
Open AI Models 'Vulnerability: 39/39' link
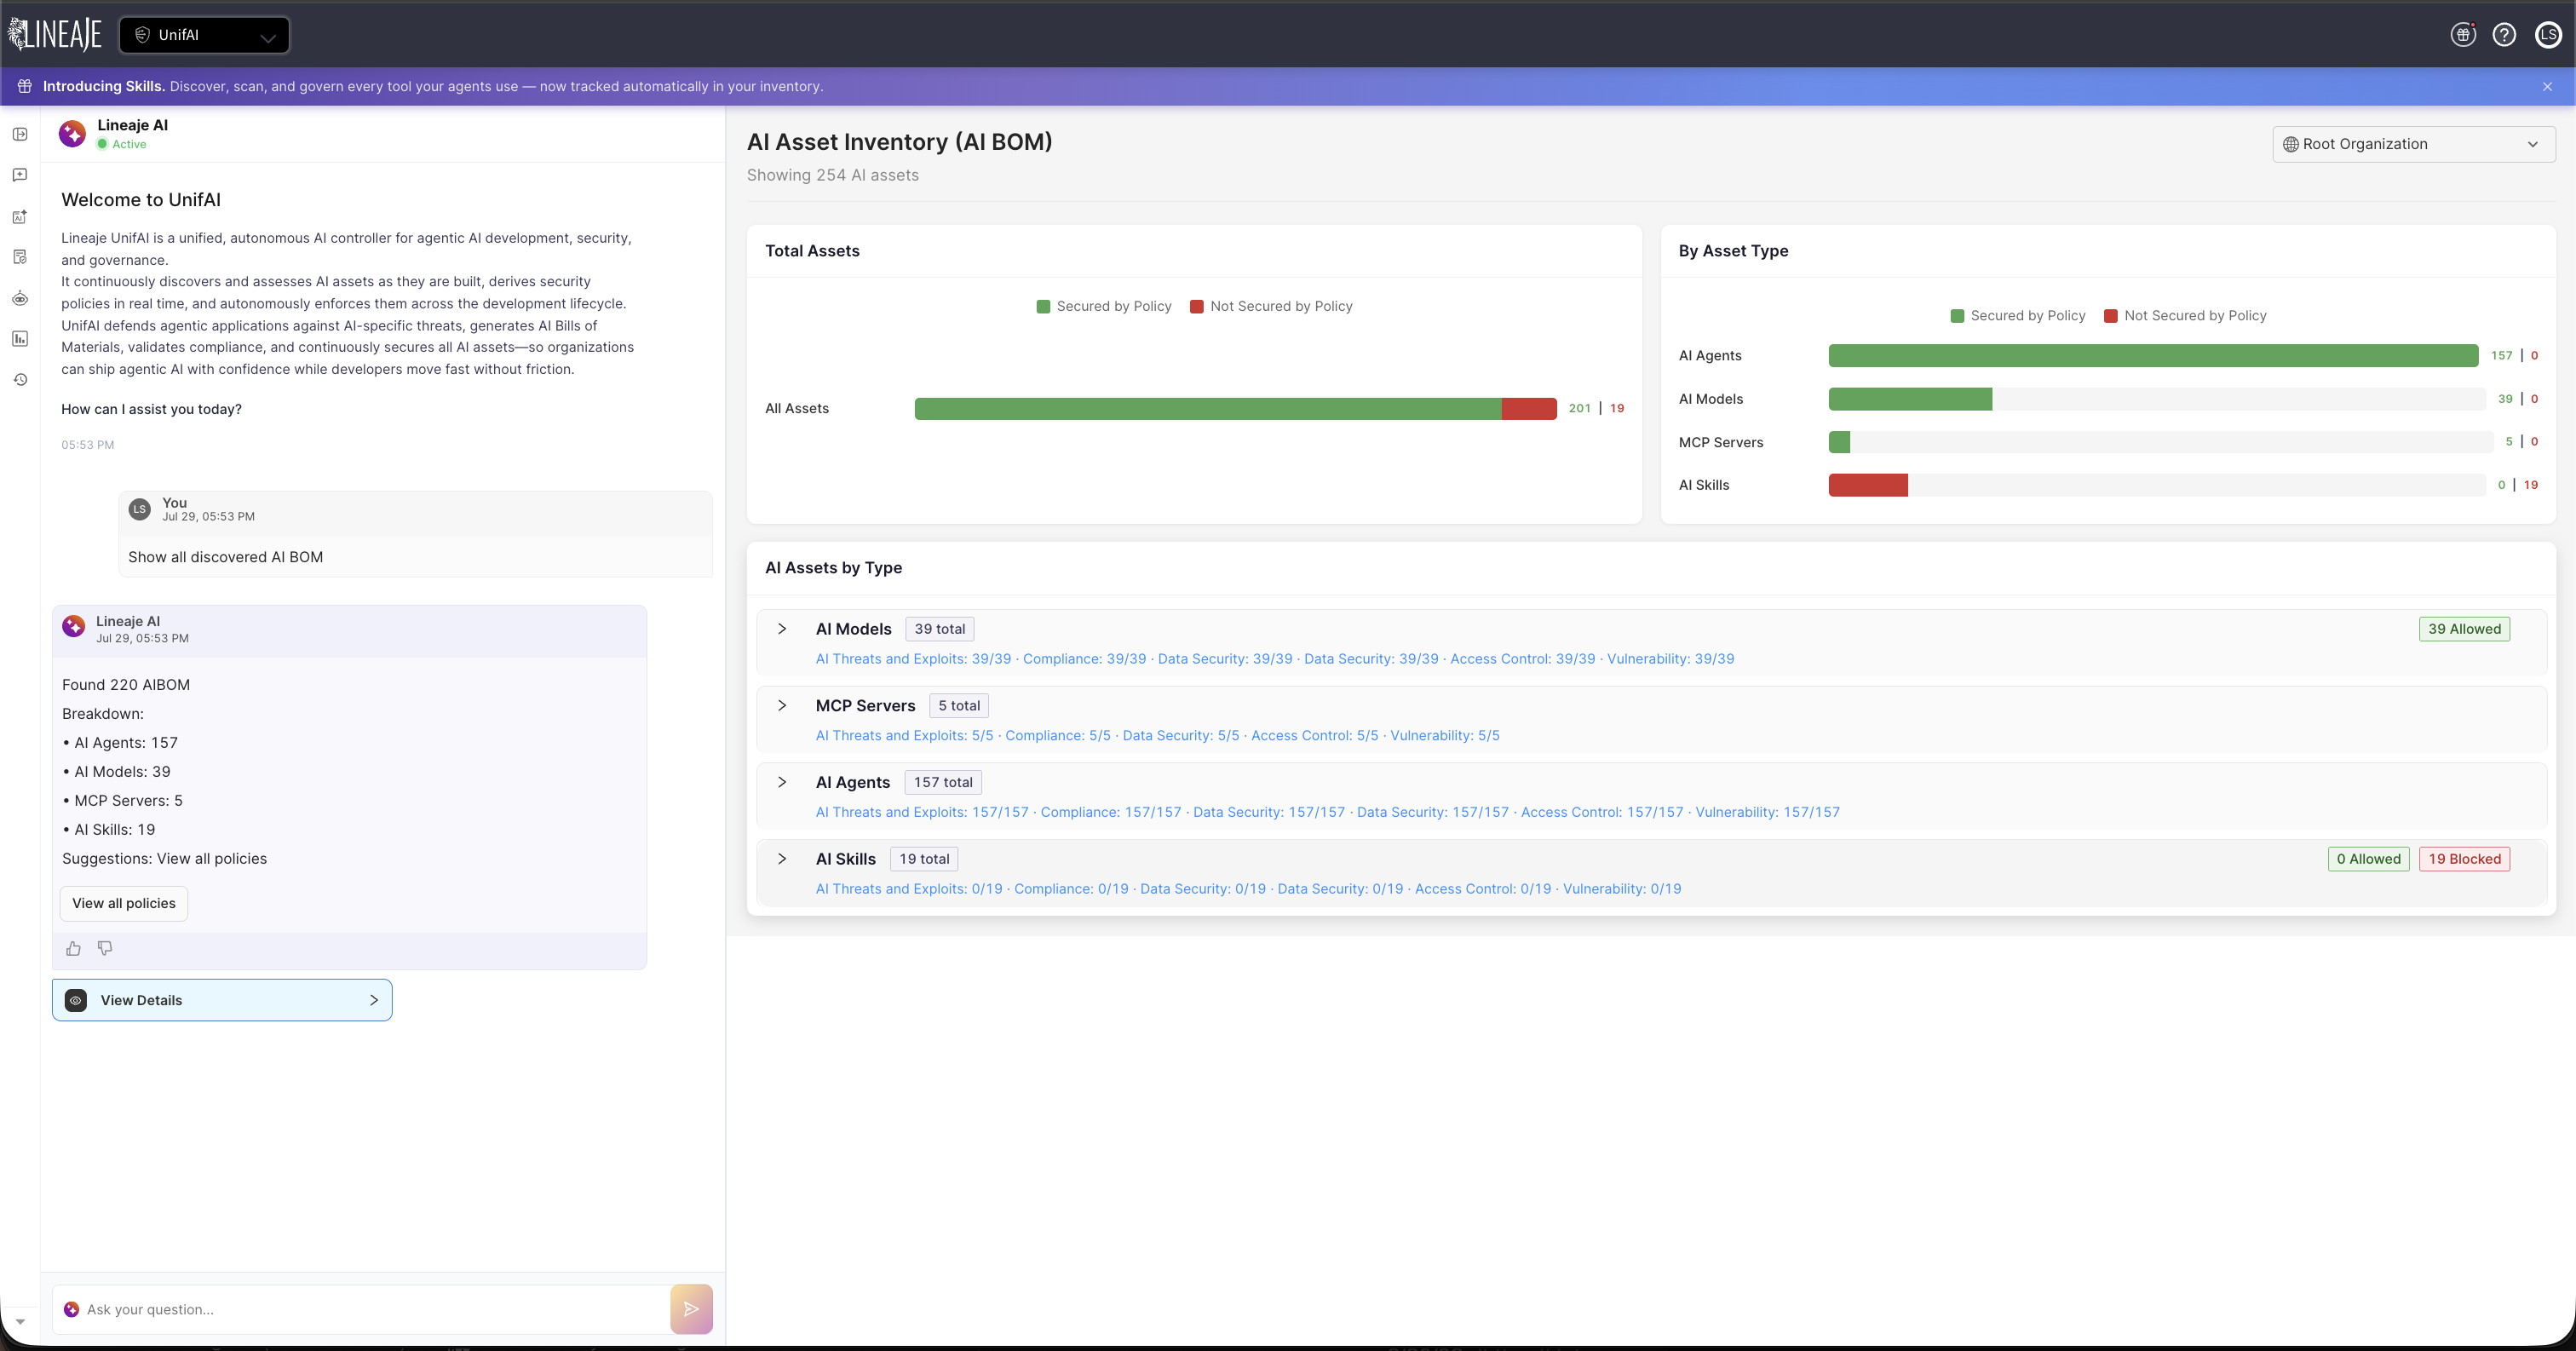(x=1670, y=659)
